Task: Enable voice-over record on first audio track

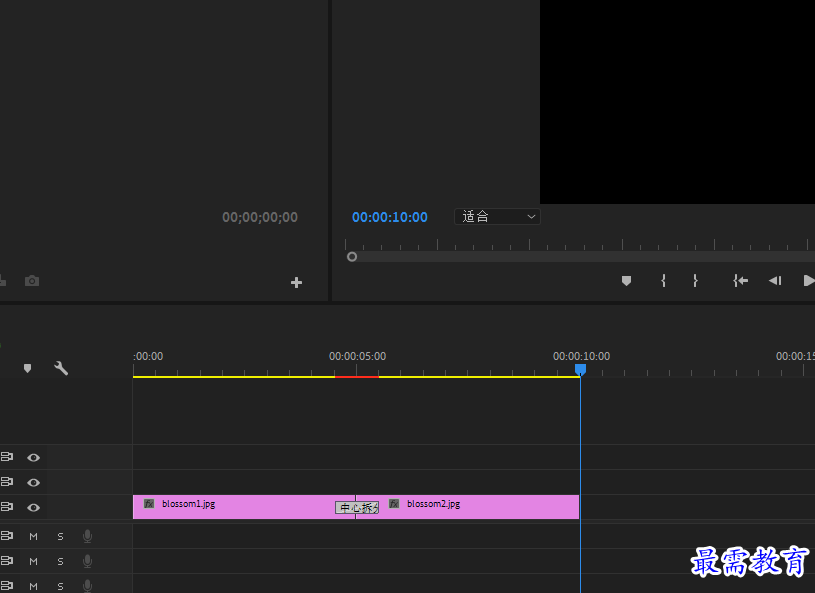Action: click(87, 536)
